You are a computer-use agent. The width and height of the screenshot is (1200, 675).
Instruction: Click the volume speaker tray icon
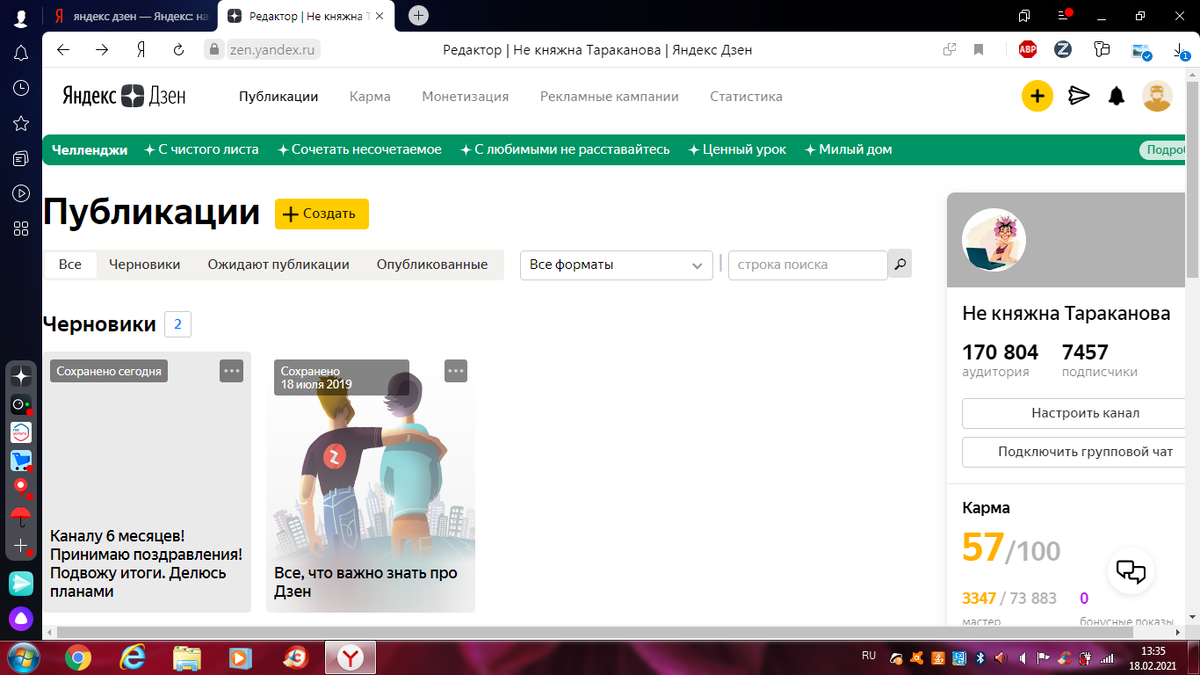tap(1020, 658)
